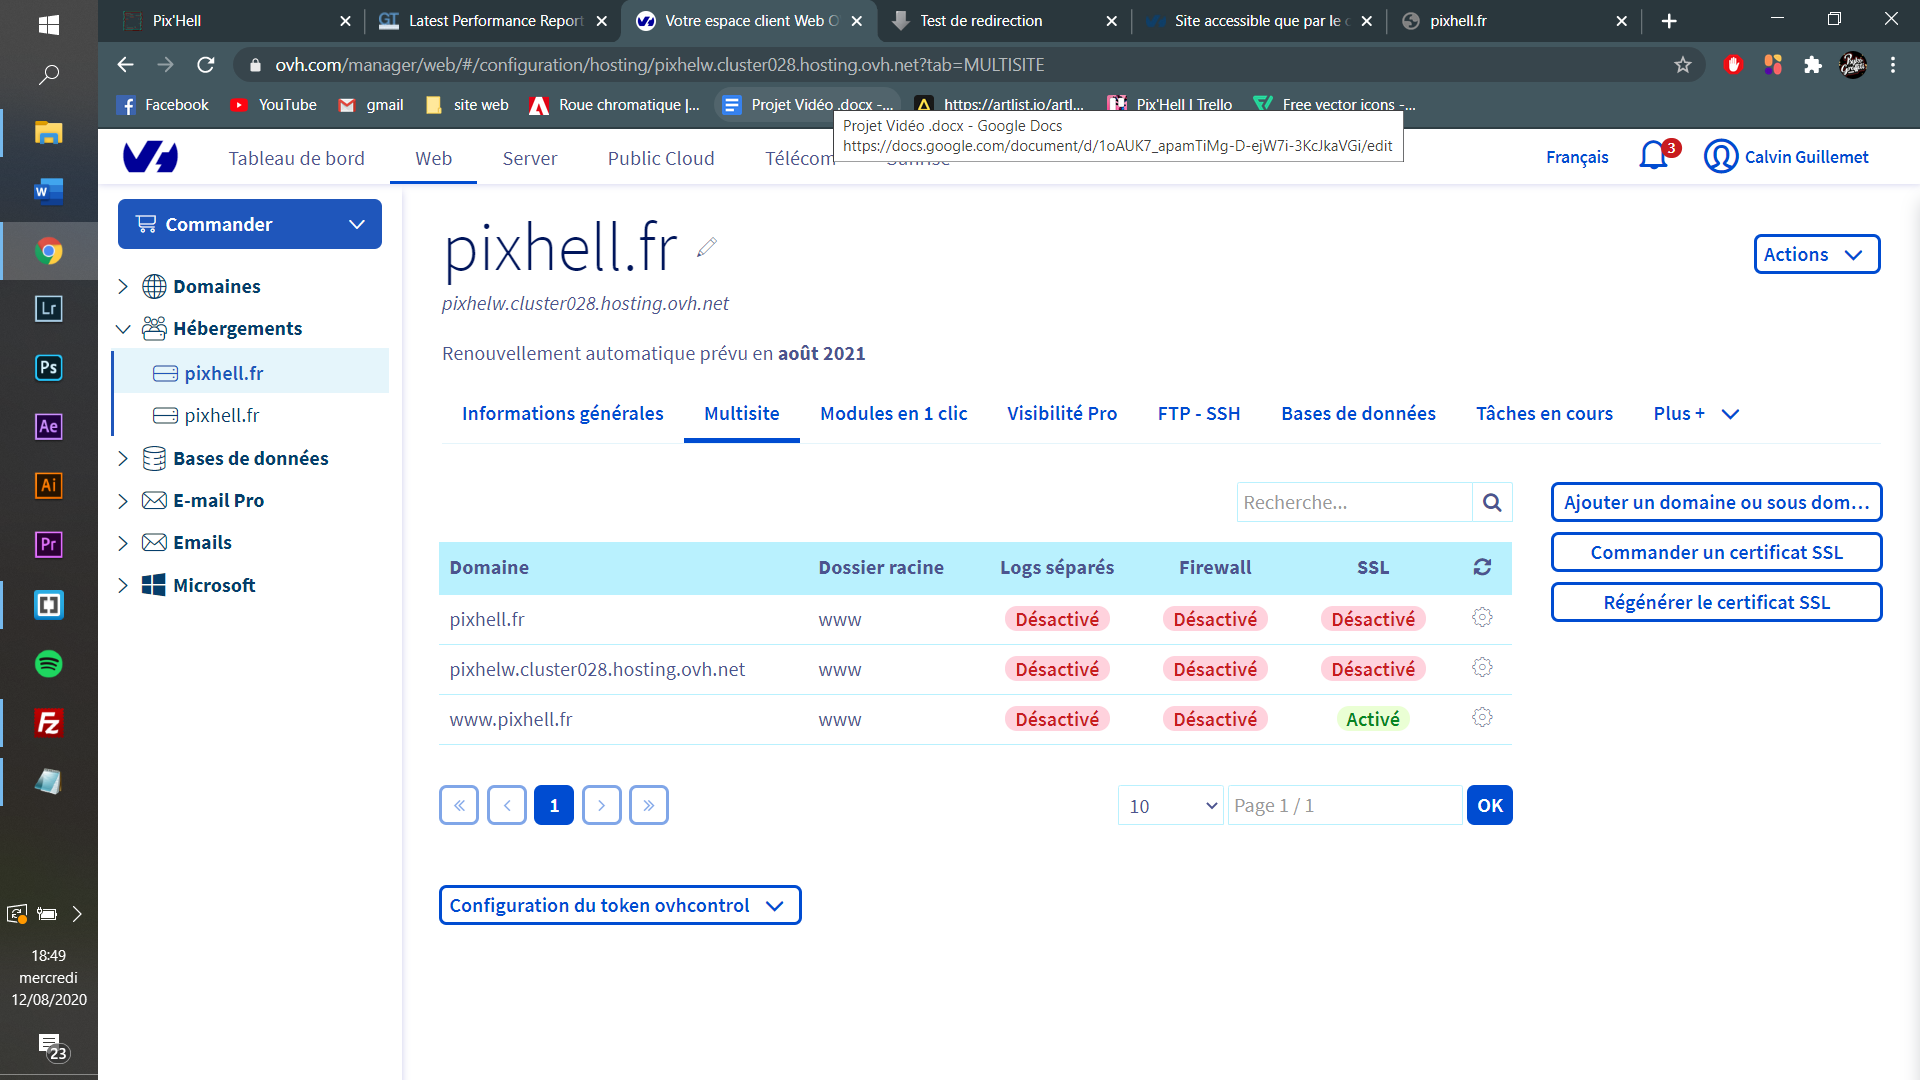
Task: Open the notifications bell
Action: [x=1654, y=157]
